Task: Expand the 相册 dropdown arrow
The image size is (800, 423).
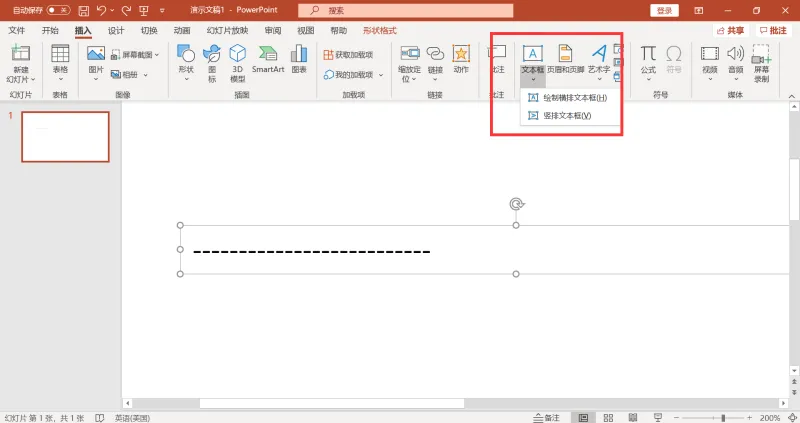Action: 145,75
